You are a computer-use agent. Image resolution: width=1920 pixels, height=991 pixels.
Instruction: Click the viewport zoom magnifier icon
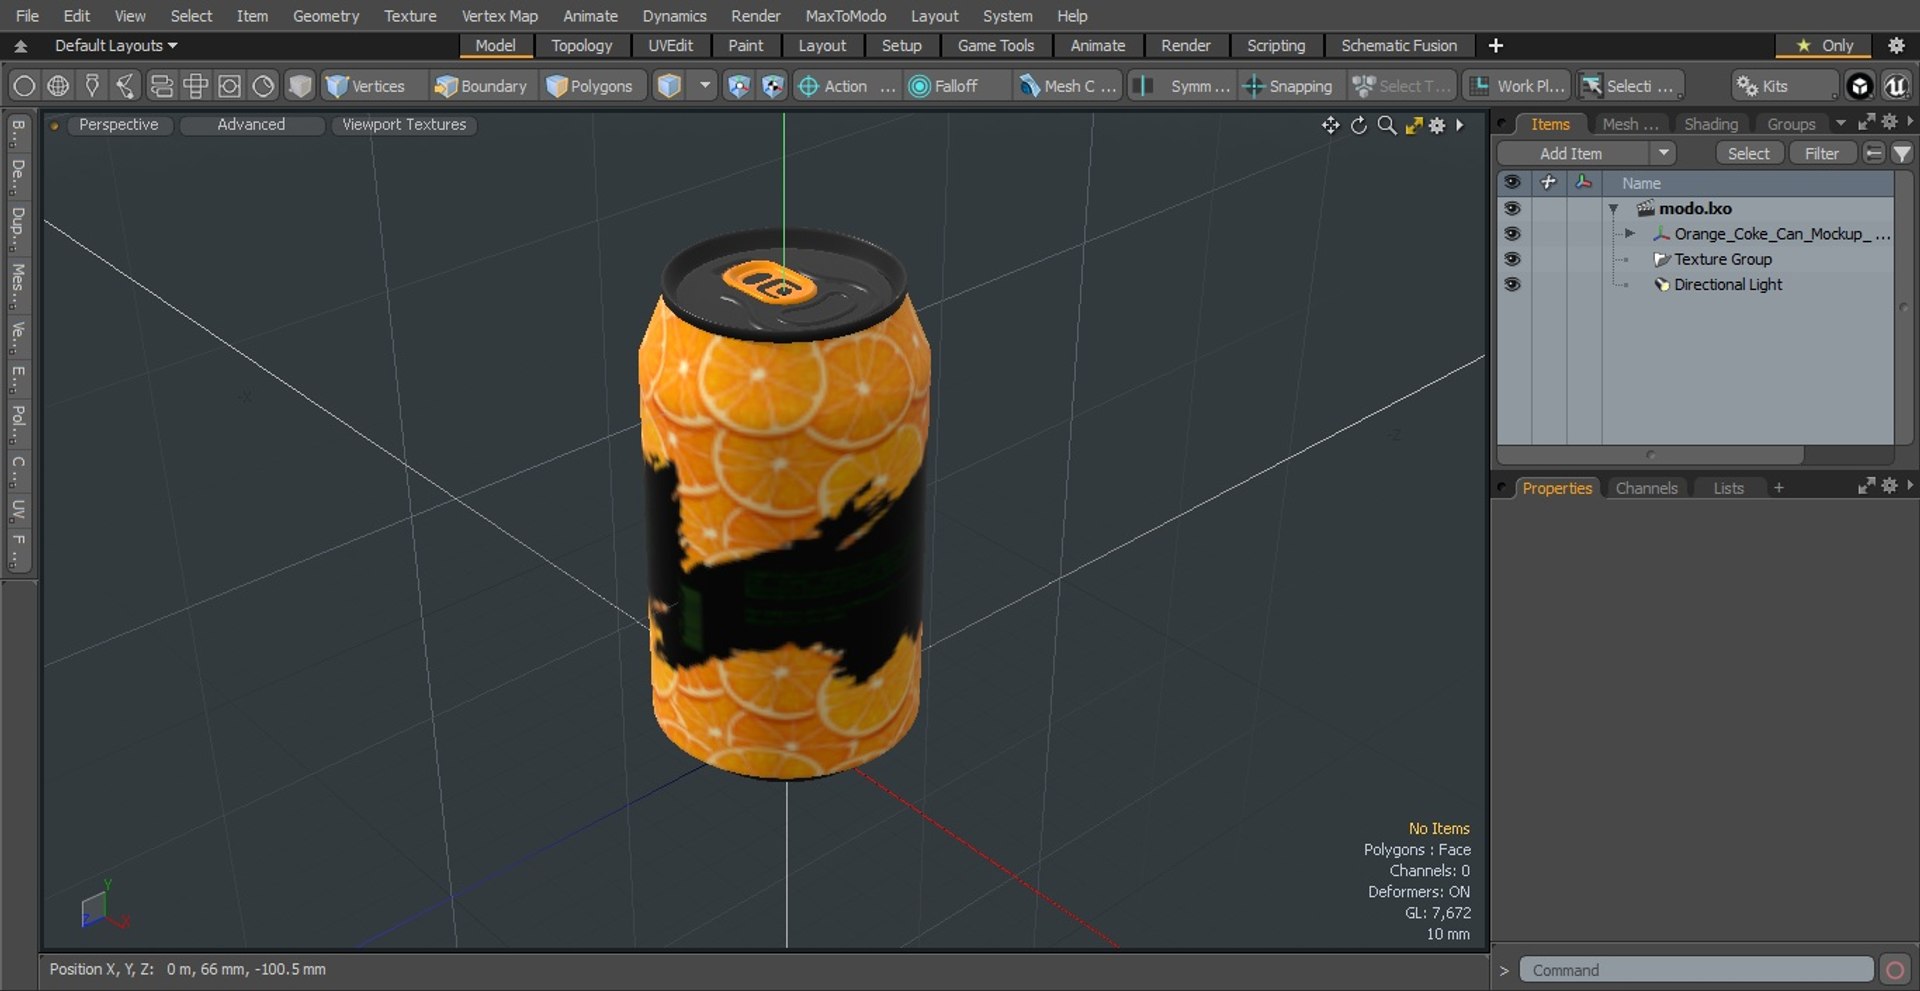click(1386, 125)
